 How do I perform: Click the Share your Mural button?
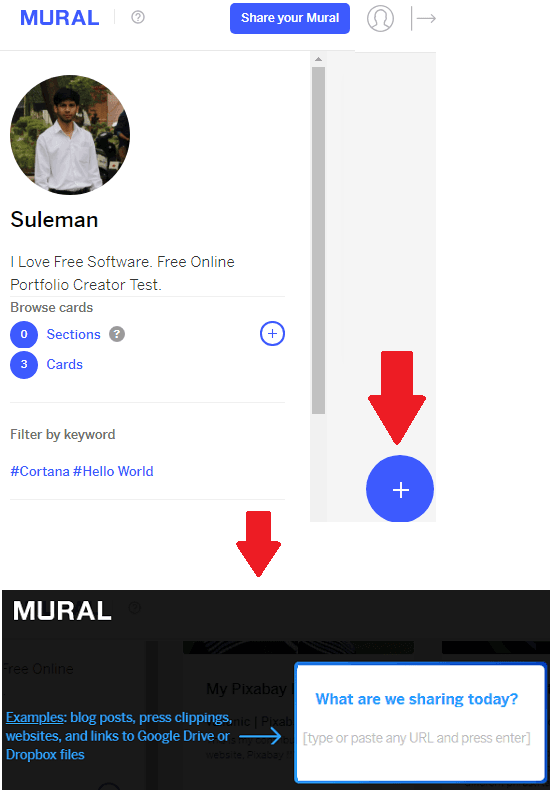click(290, 18)
